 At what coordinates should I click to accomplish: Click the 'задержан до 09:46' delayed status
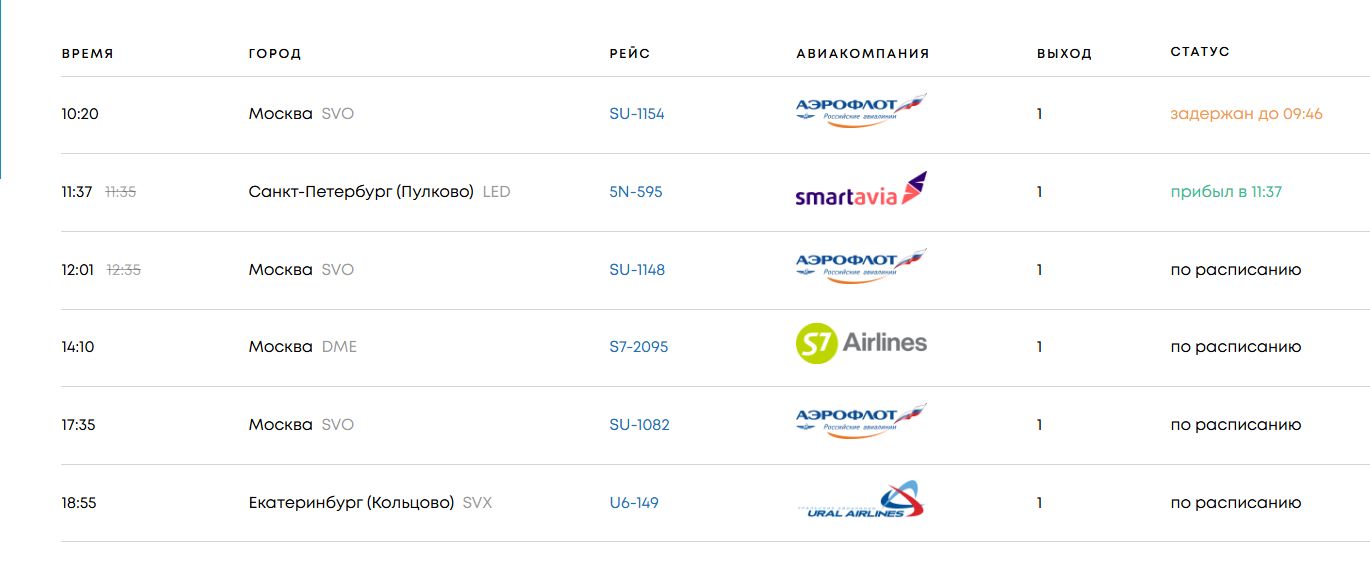[x=1246, y=114]
